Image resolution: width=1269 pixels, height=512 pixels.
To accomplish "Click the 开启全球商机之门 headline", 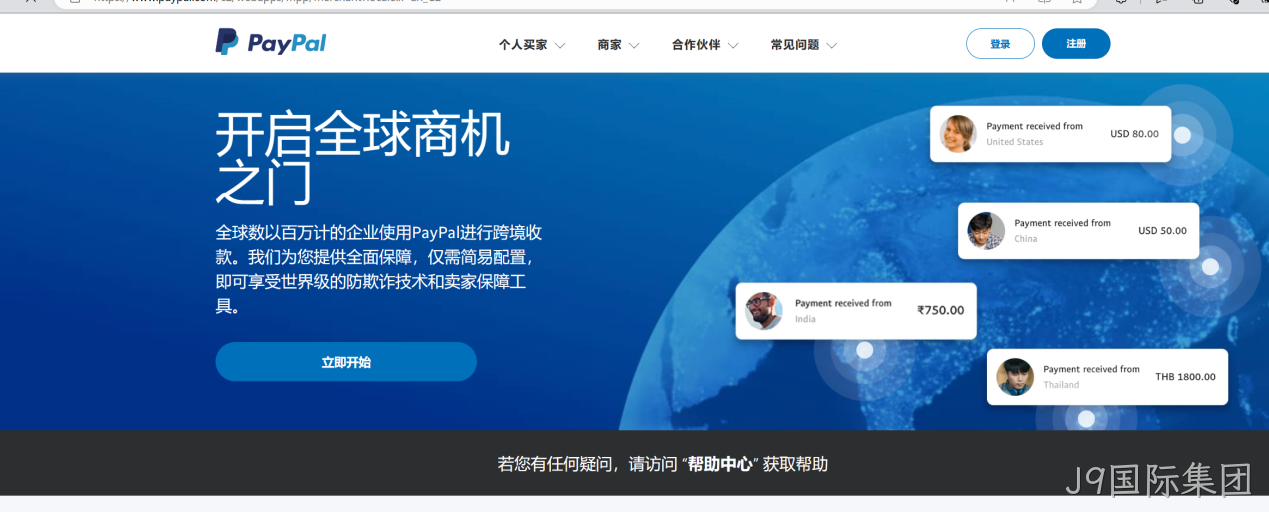I will (363, 158).
